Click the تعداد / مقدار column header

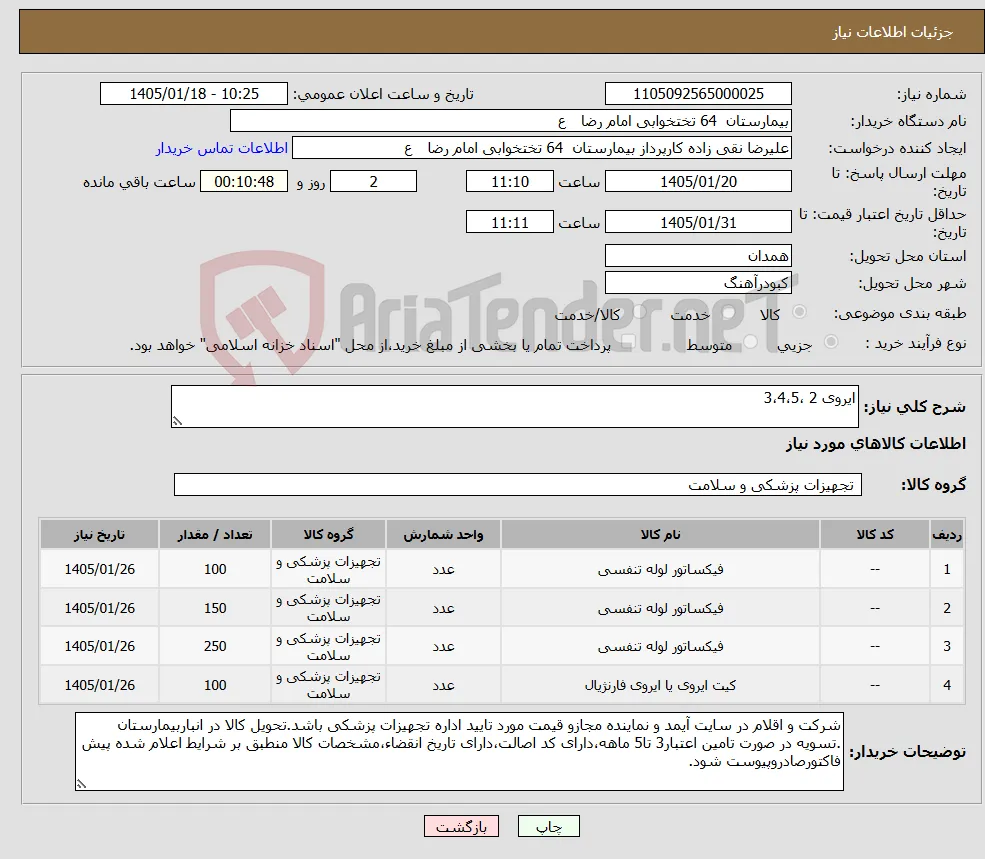[x=215, y=534]
